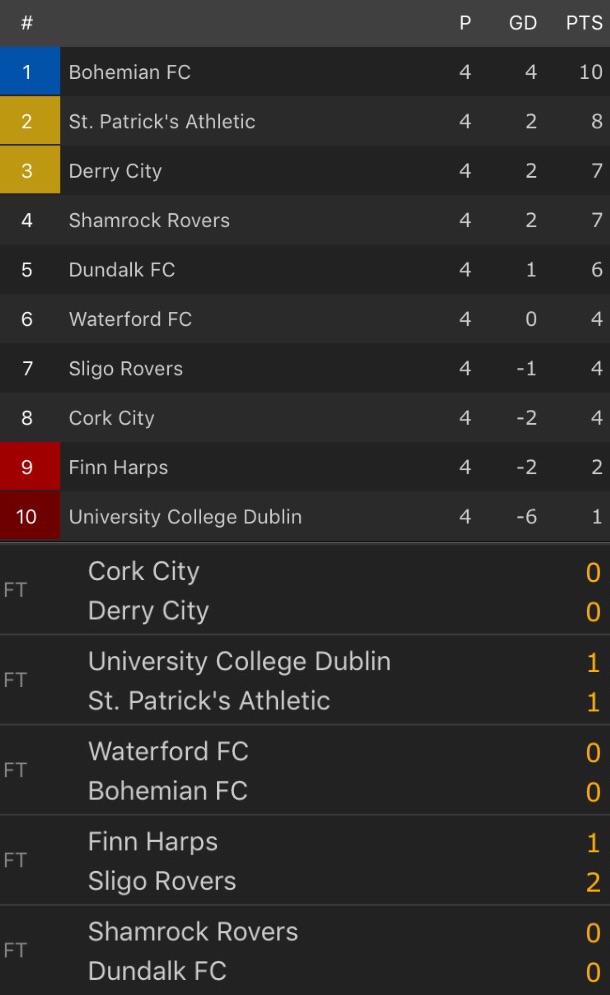Click the dark red badge next to University College Dublin
Image resolution: width=610 pixels, height=995 pixels.
[x=30, y=517]
